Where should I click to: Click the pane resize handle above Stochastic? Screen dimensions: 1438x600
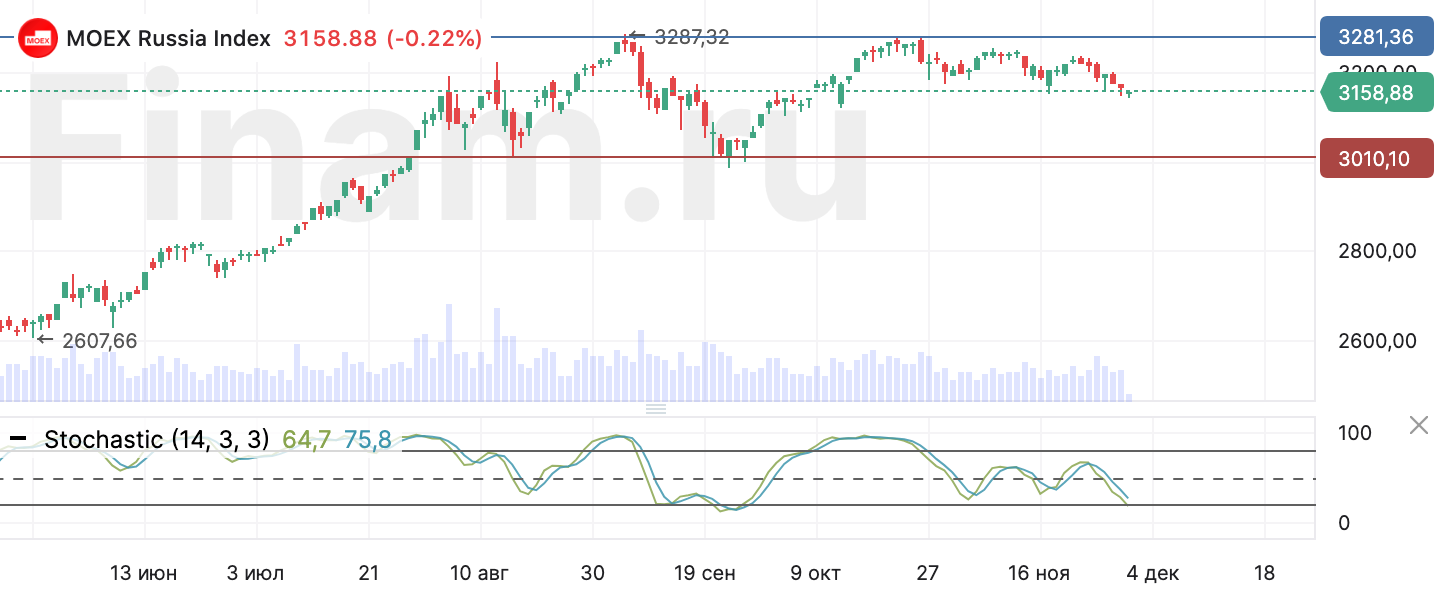tap(656, 409)
